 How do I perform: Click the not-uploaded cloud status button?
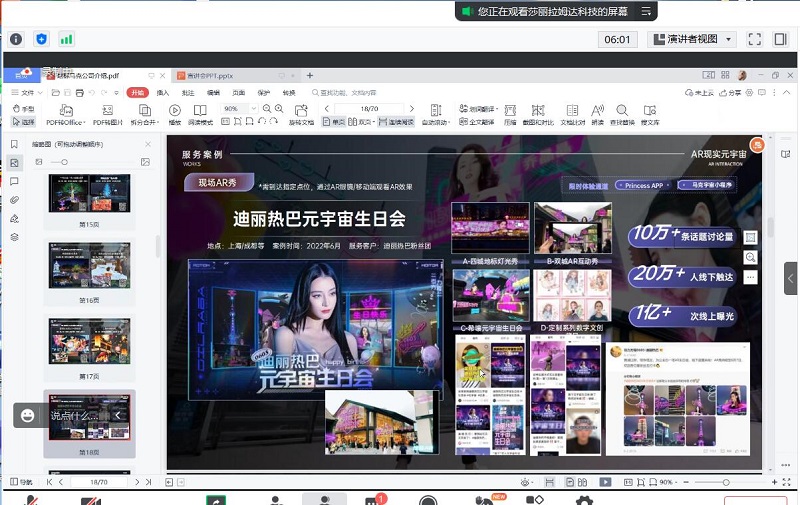tap(699, 92)
